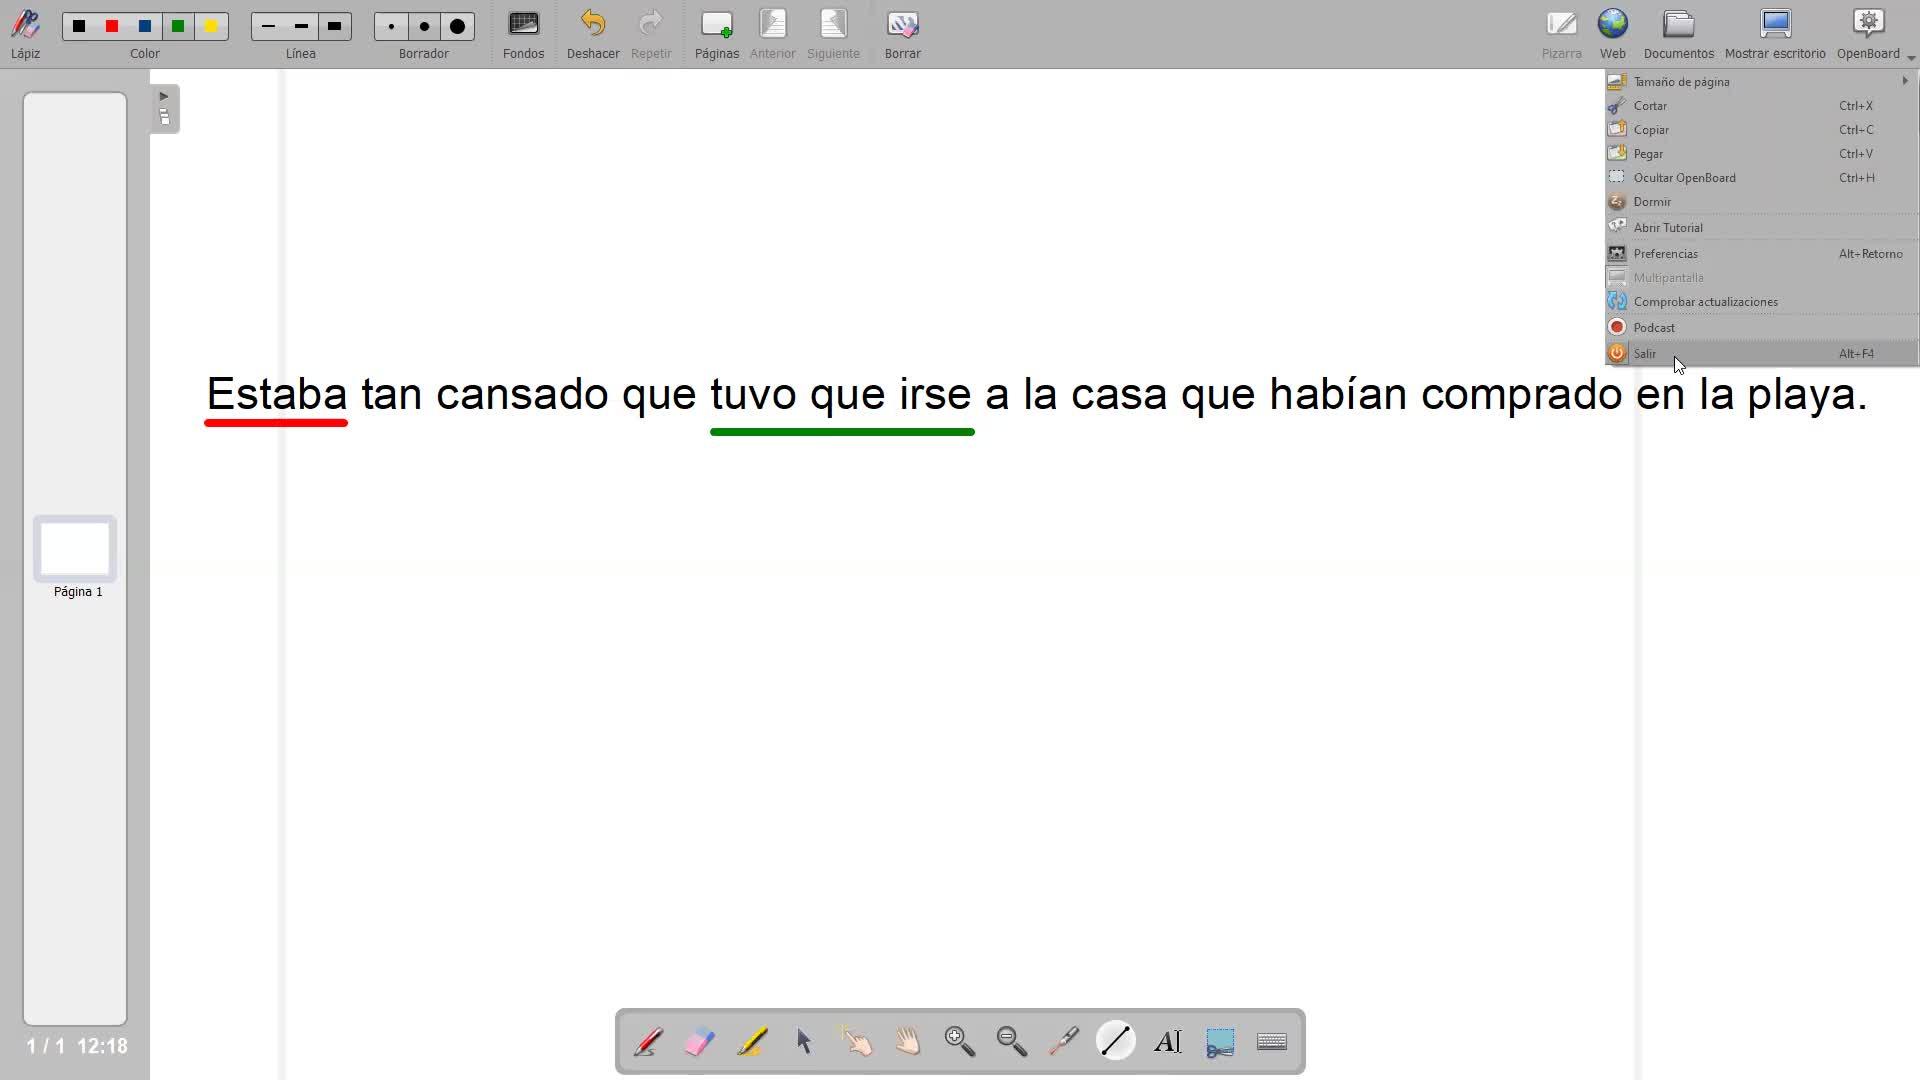The width and height of the screenshot is (1920, 1080).
Task: Click the zoom in magnifier tool
Action: [960, 1042]
